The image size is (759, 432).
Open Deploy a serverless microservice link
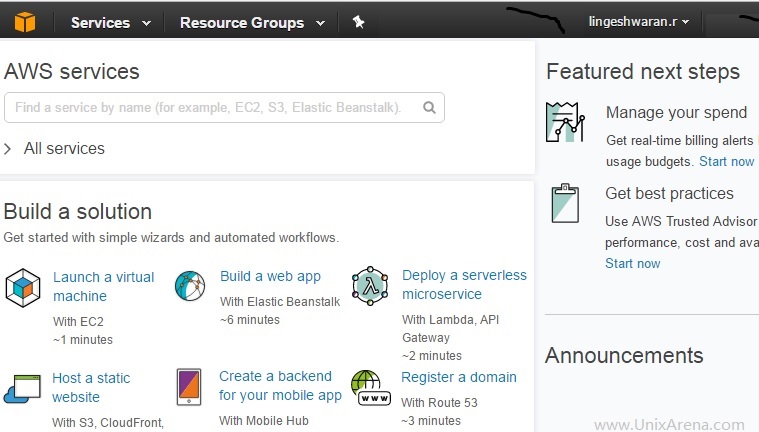click(x=464, y=284)
